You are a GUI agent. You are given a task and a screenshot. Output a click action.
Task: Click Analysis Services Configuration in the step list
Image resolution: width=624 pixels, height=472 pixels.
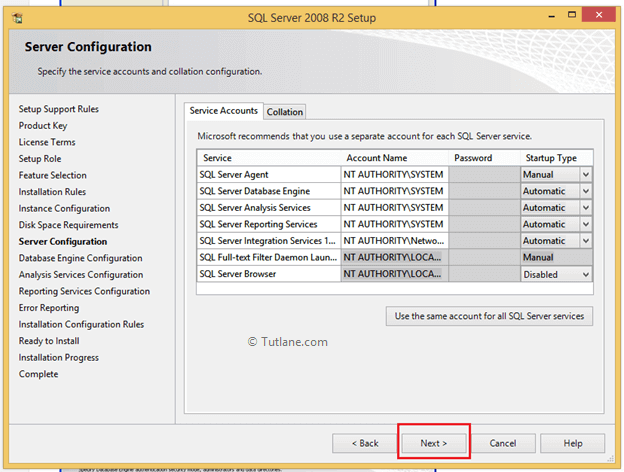81,275
